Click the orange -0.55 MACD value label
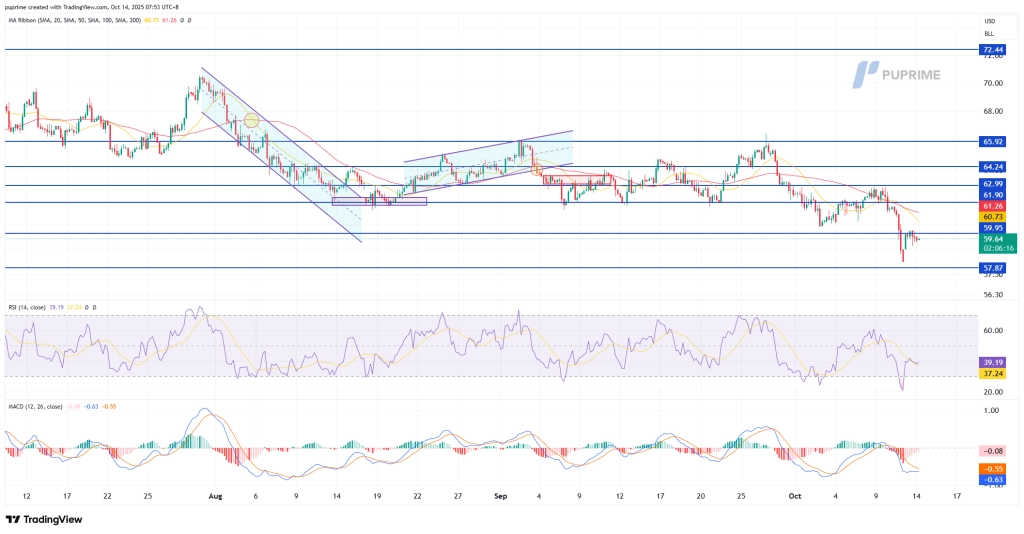 (993, 468)
